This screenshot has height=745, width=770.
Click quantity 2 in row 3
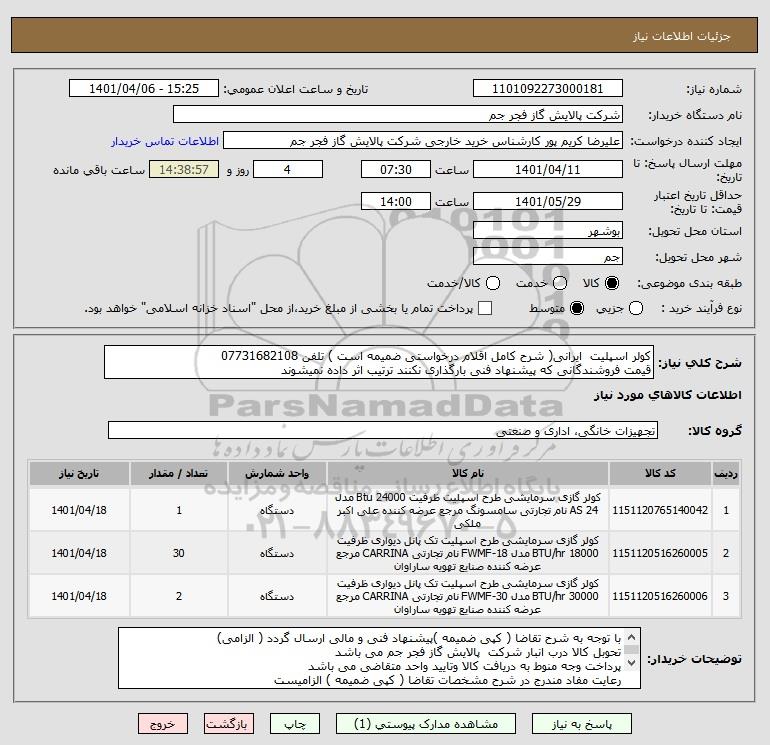pos(179,596)
